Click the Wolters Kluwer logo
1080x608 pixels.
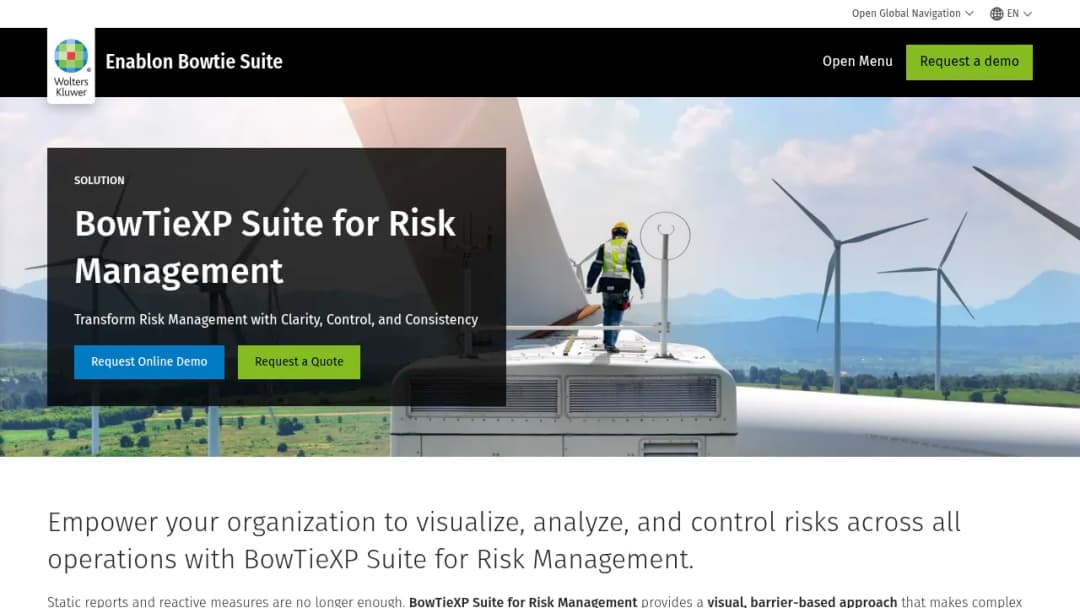pyautogui.click(x=71, y=66)
